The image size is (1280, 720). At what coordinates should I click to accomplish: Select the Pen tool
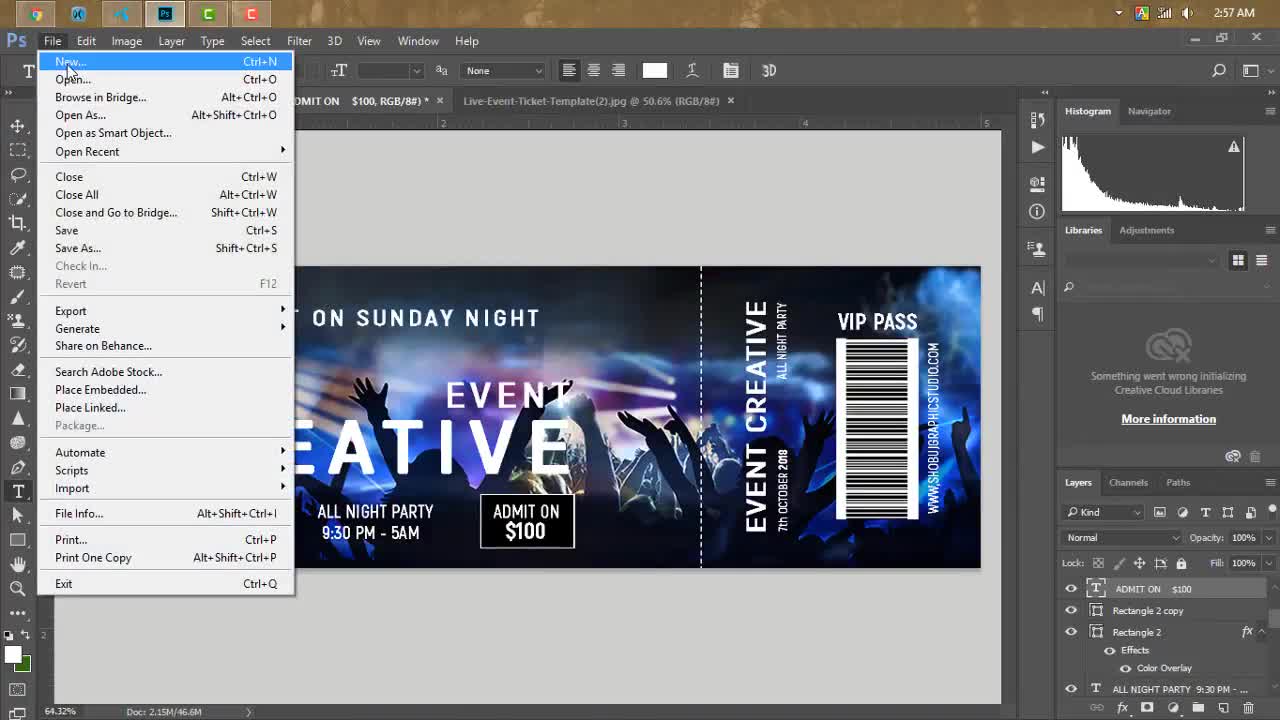pyautogui.click(x=18, y=467)
